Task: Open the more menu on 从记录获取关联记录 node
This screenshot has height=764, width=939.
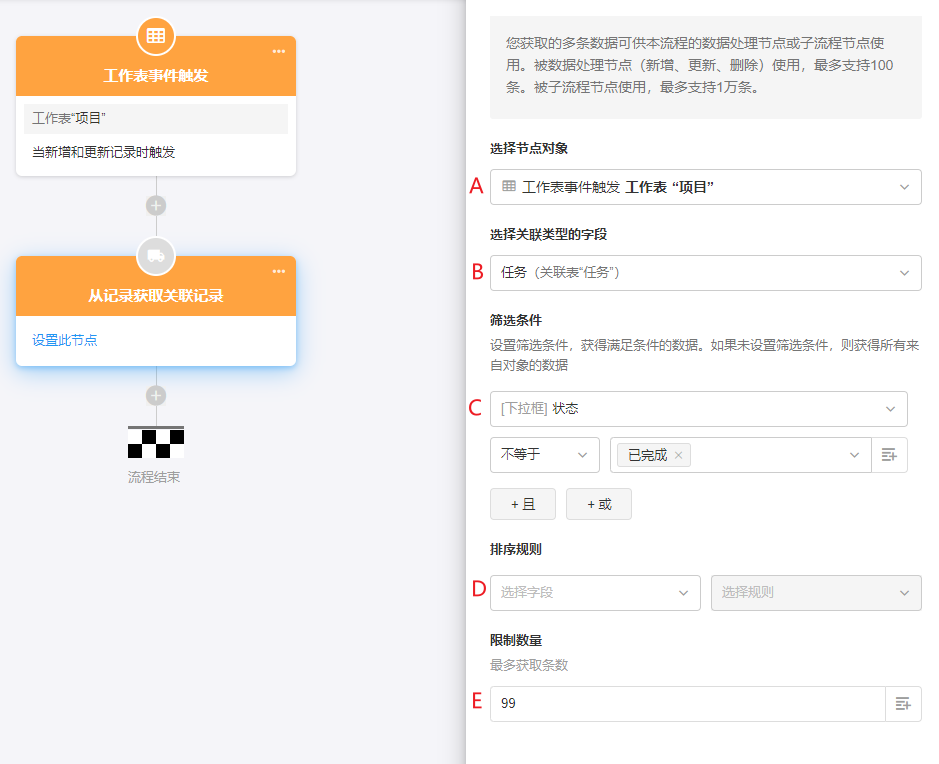Action: pyautogui.click(x=279, y=272)
